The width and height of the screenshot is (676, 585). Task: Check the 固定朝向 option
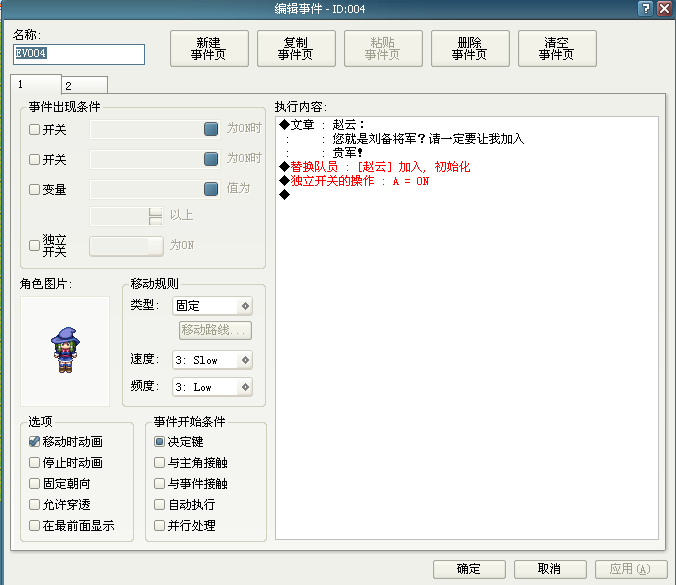34,483
